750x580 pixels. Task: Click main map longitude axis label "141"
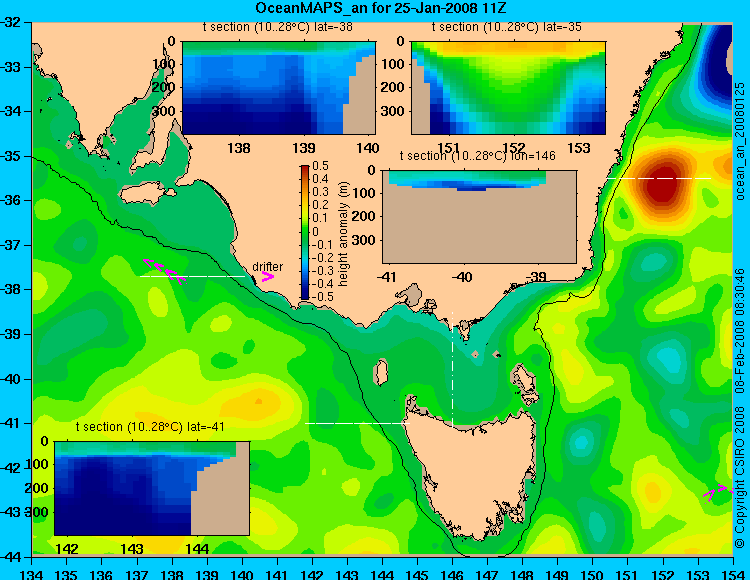tap(277, 574)
